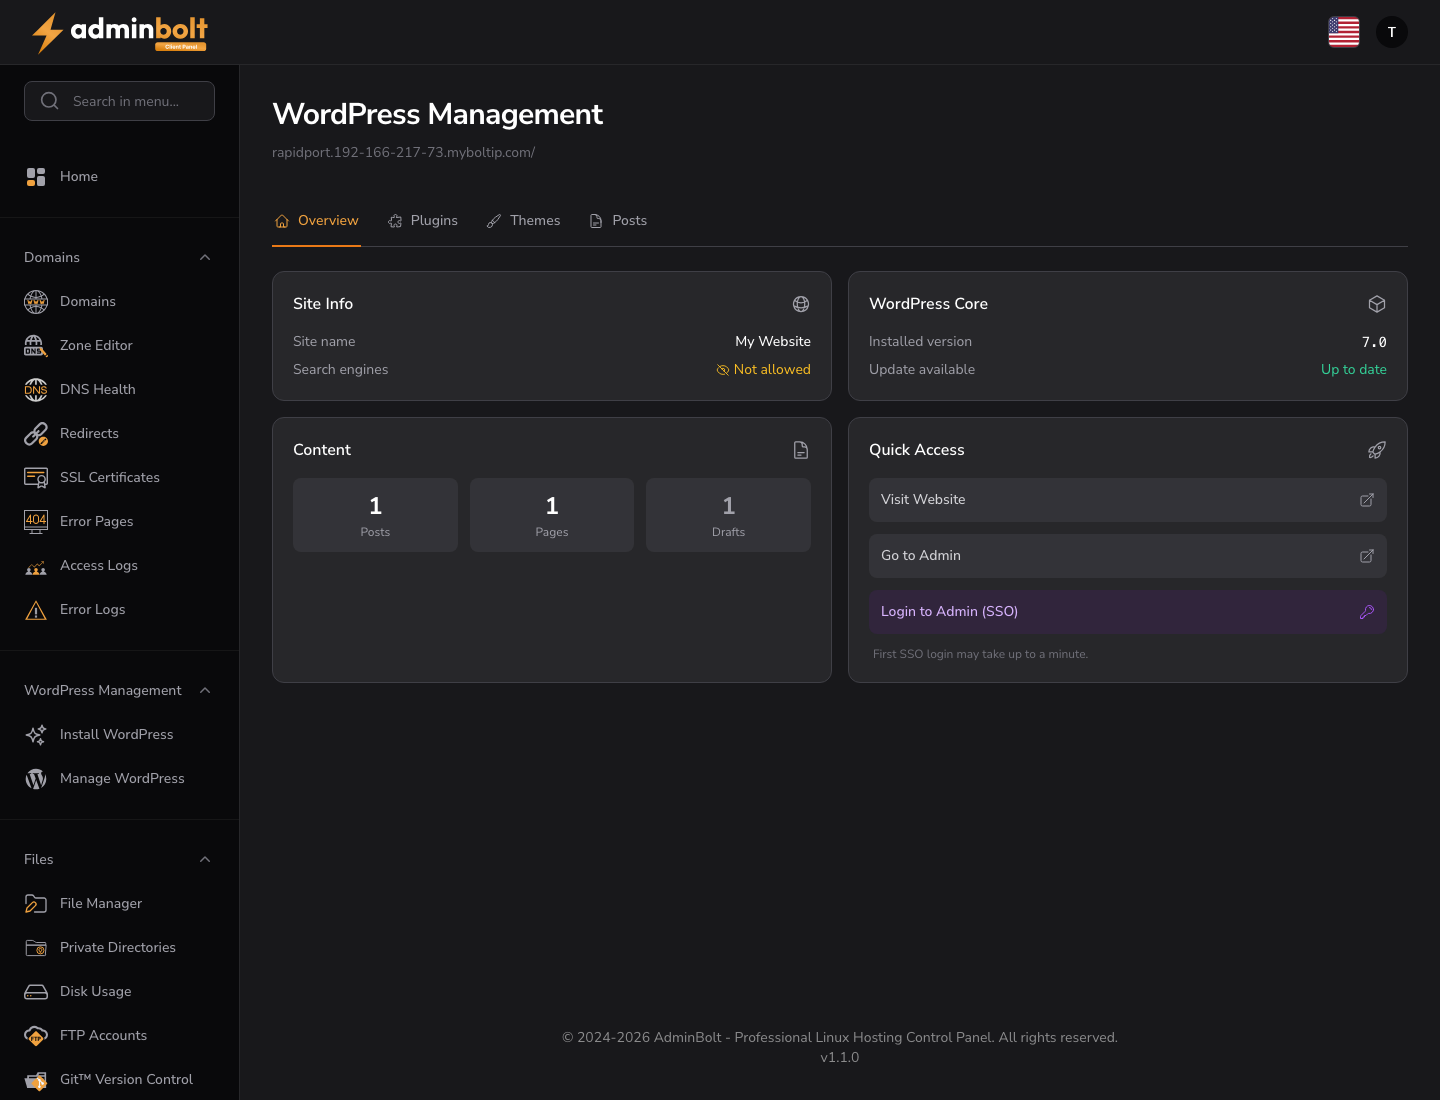1440x1100 pixels.
Task: Open SSL Certificates in the sidebar
Action: click(119, 477)
